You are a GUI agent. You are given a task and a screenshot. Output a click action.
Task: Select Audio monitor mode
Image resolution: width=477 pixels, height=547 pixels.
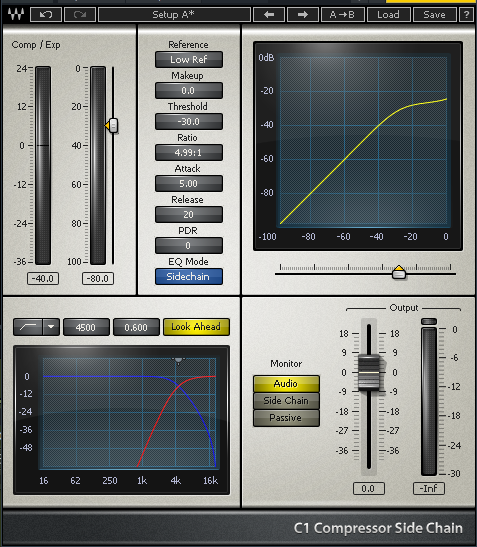[x=286, y=384]
